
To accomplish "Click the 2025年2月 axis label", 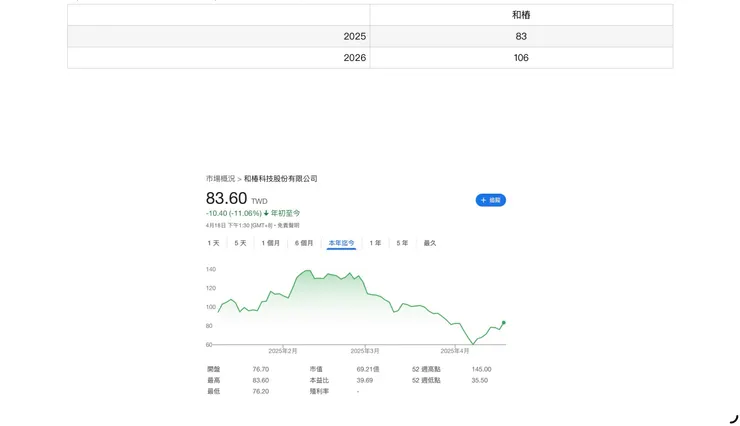I will click(283, 351).
